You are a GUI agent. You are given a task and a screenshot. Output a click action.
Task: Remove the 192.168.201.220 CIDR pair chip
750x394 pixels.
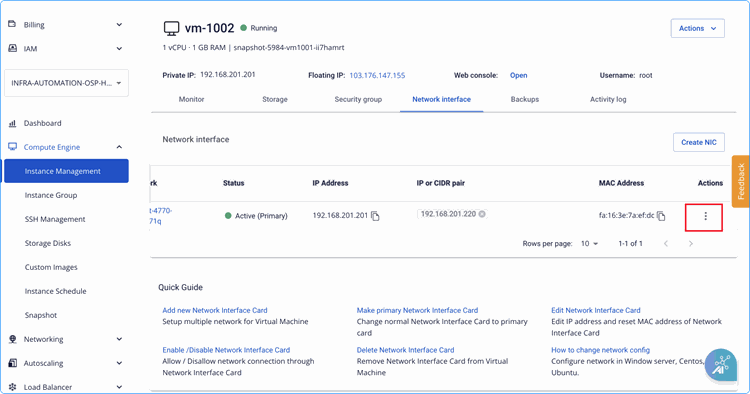[x=482, y=214]
